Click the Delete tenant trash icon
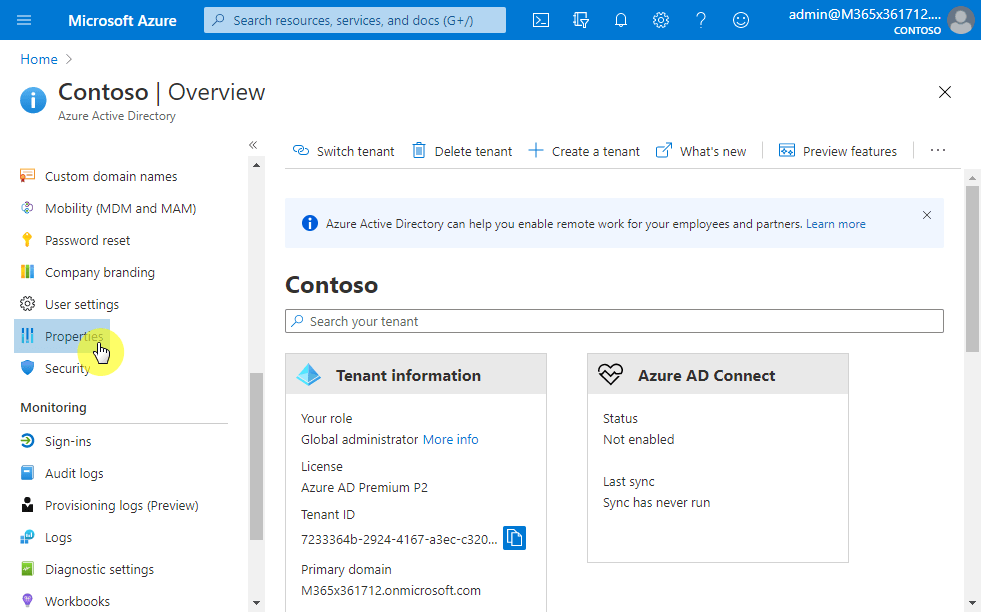 coord(419,151)
